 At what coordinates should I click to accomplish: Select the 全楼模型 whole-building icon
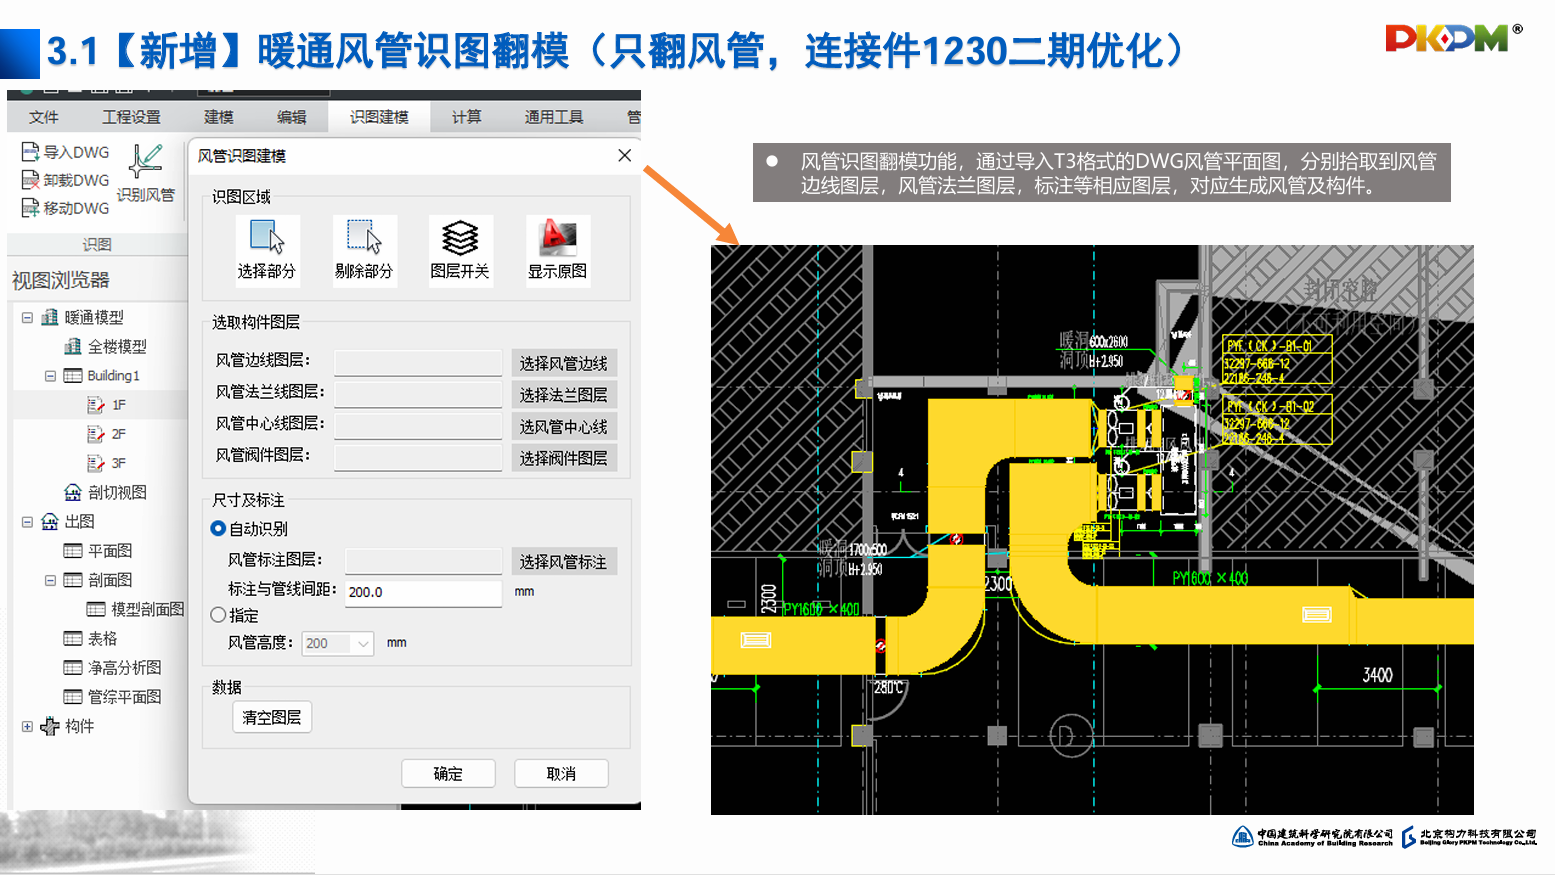pyautogui.click(x=73, y=346)
